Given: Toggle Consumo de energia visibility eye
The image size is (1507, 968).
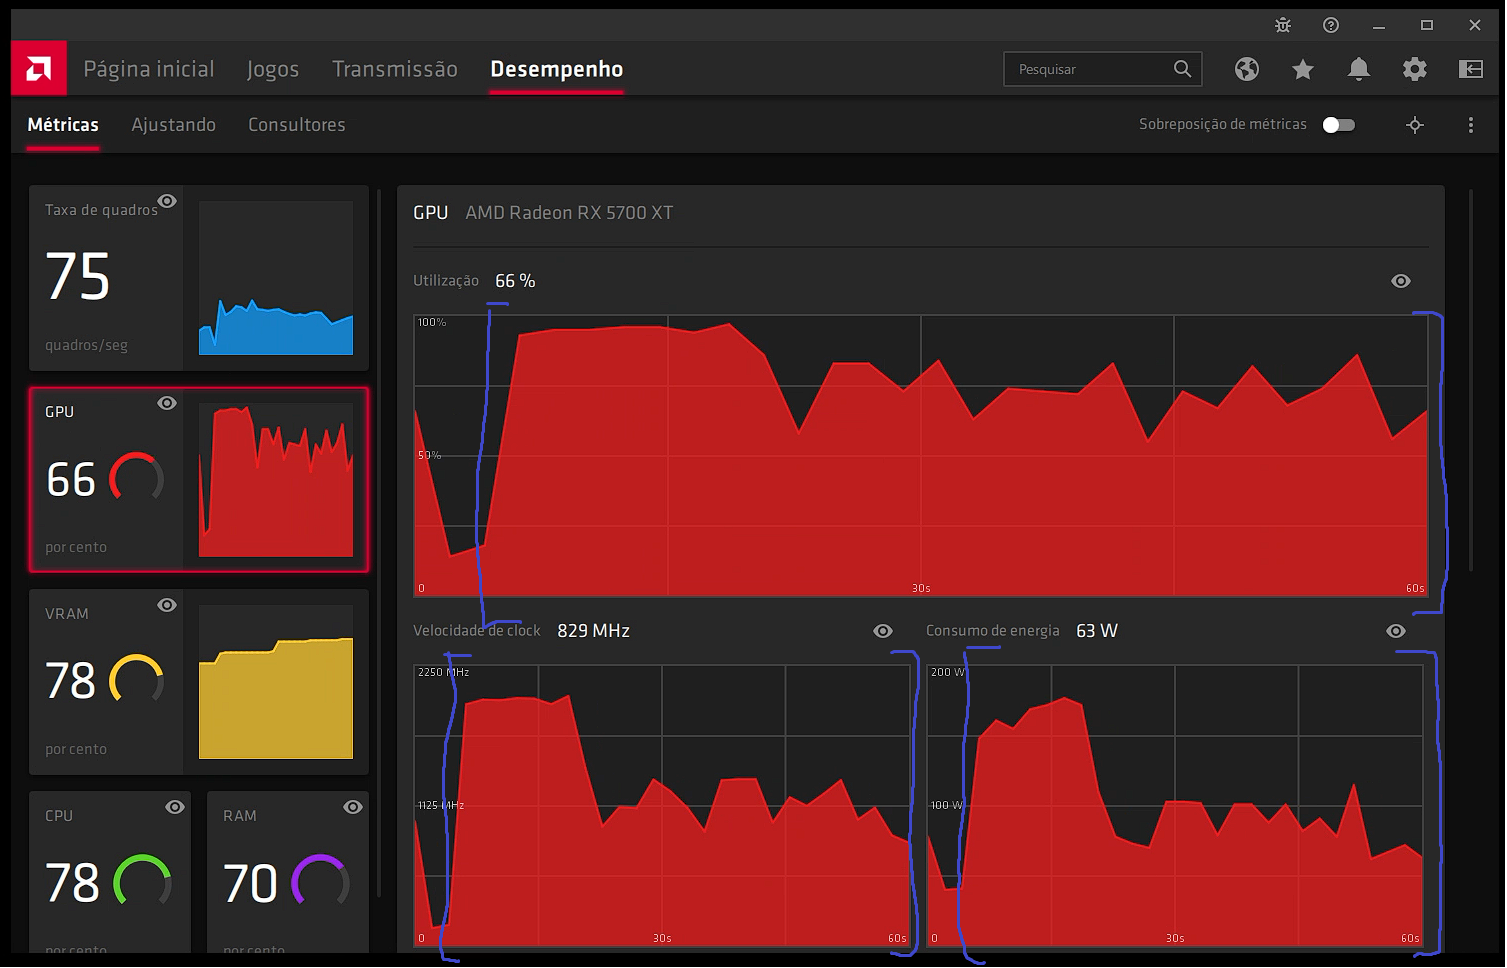Looking at the screenshot, I should (1396, 631).
